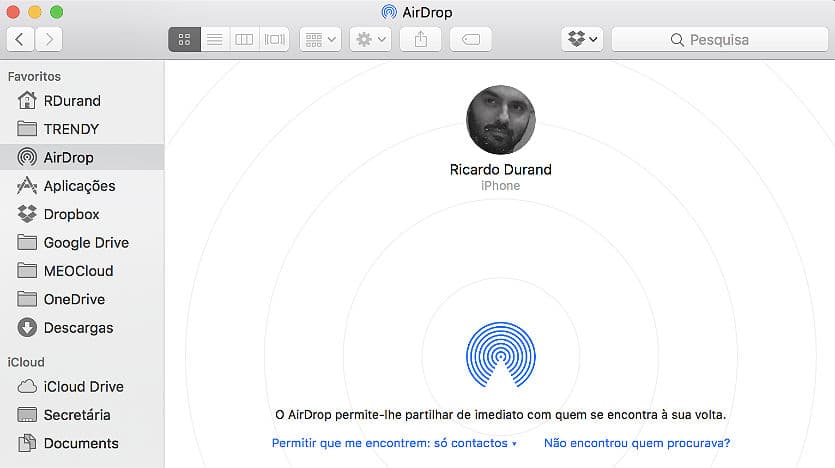
Task: Click the iCloud section header
Action: 26,362
